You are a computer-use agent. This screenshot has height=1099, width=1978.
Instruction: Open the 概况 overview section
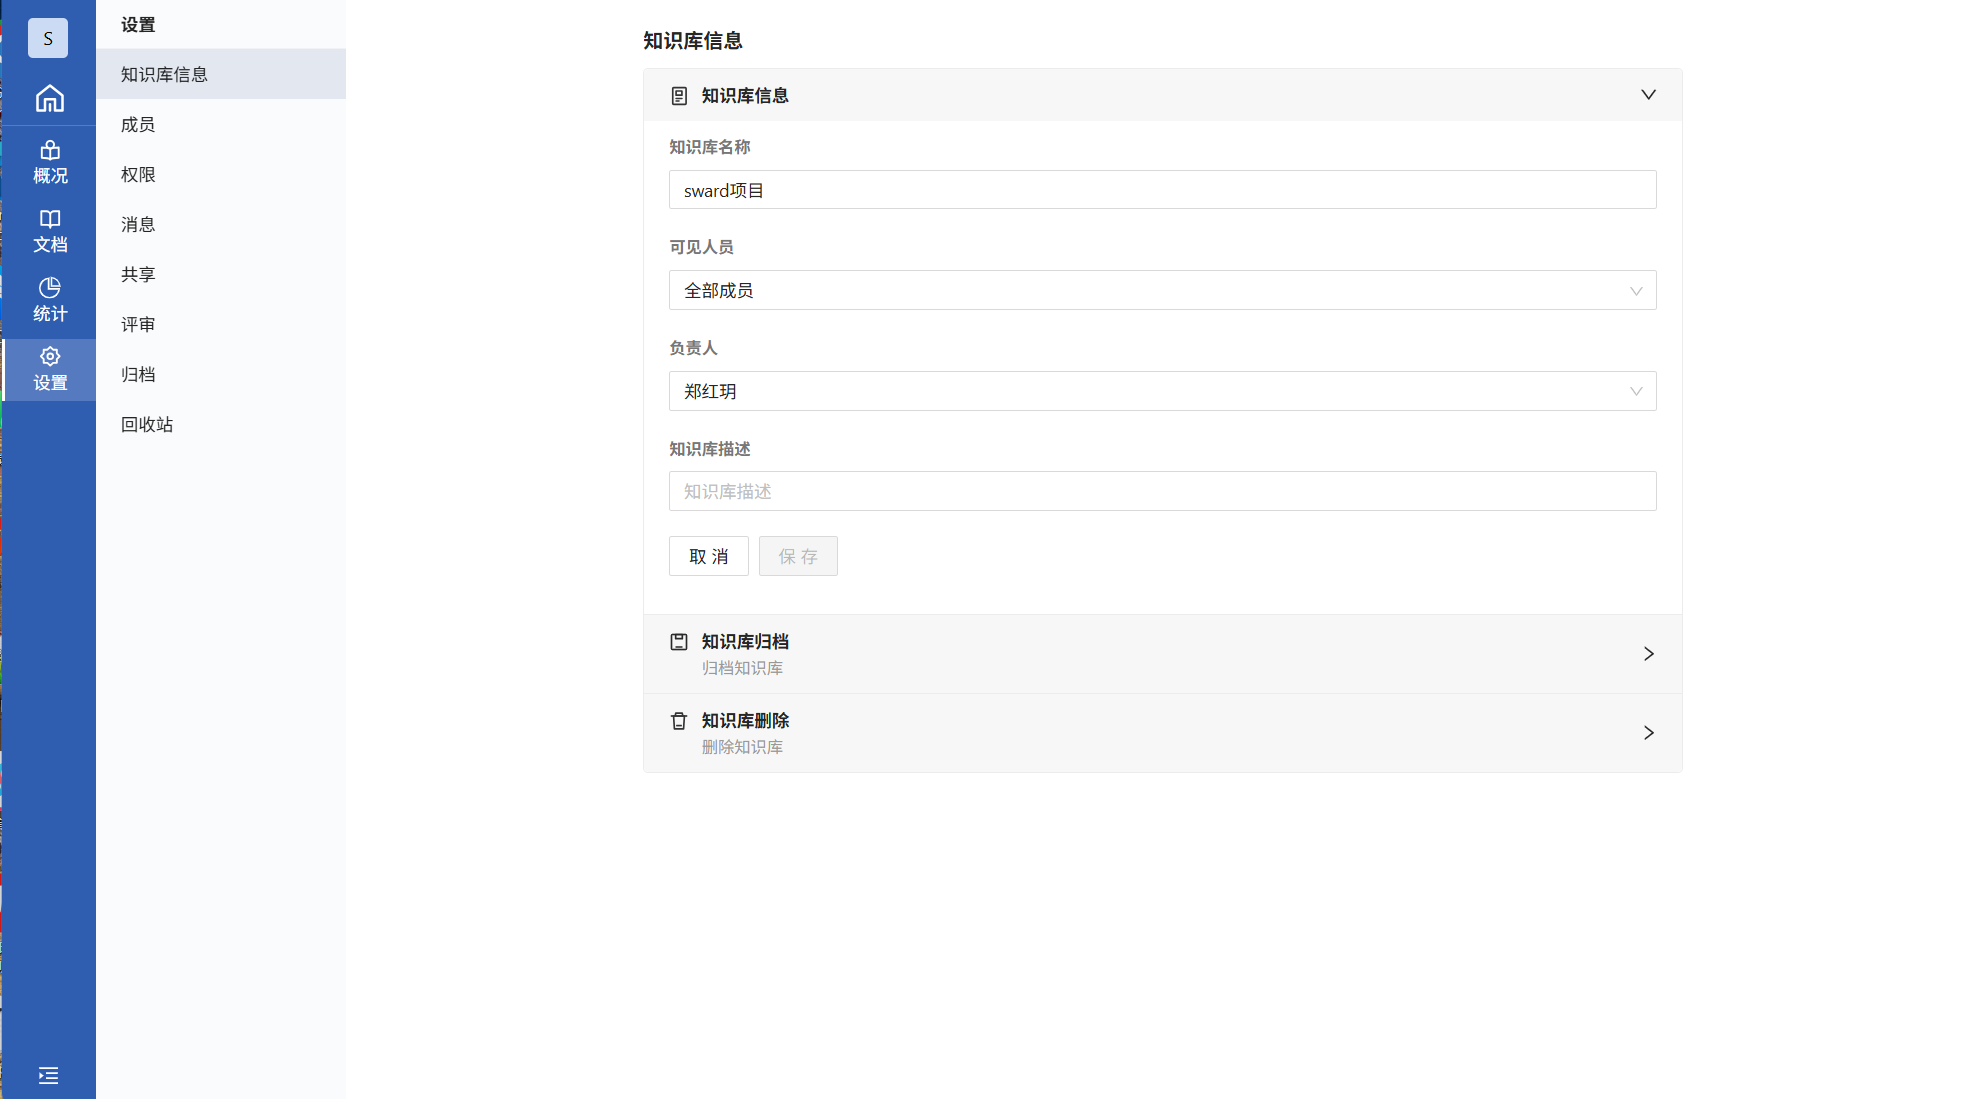(x=49, y=162)
